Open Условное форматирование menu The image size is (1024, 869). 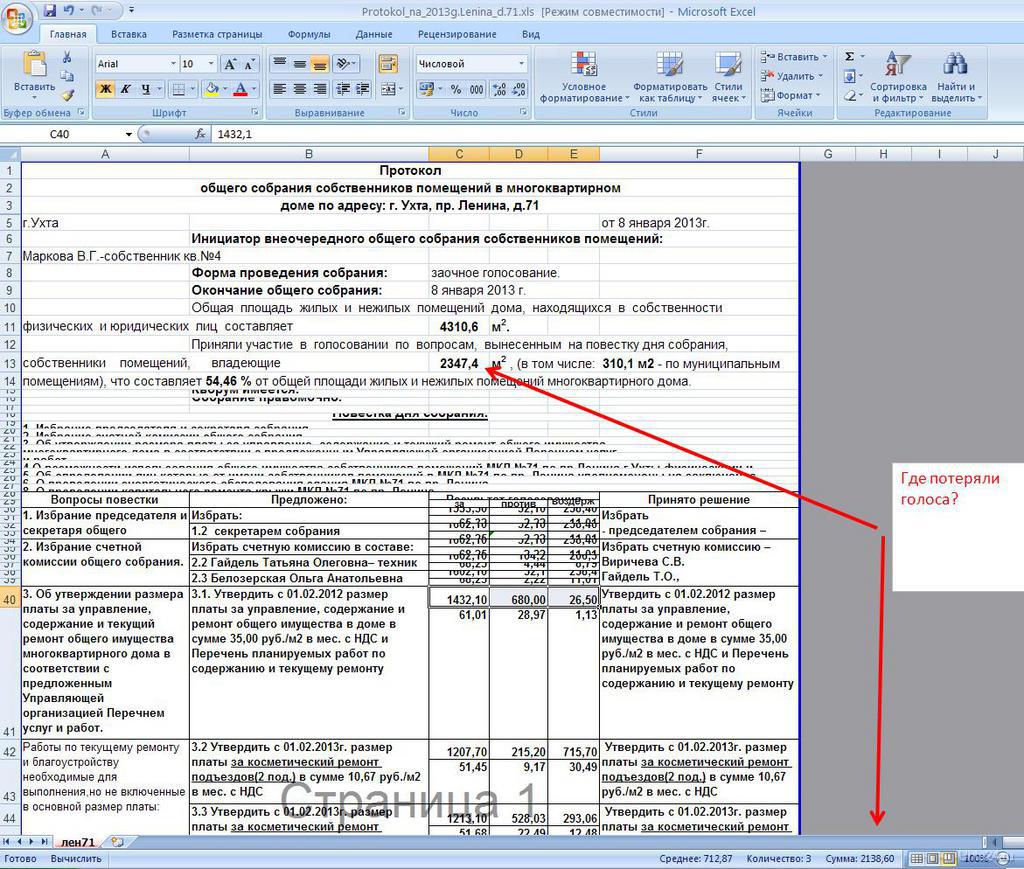point(584,77)
